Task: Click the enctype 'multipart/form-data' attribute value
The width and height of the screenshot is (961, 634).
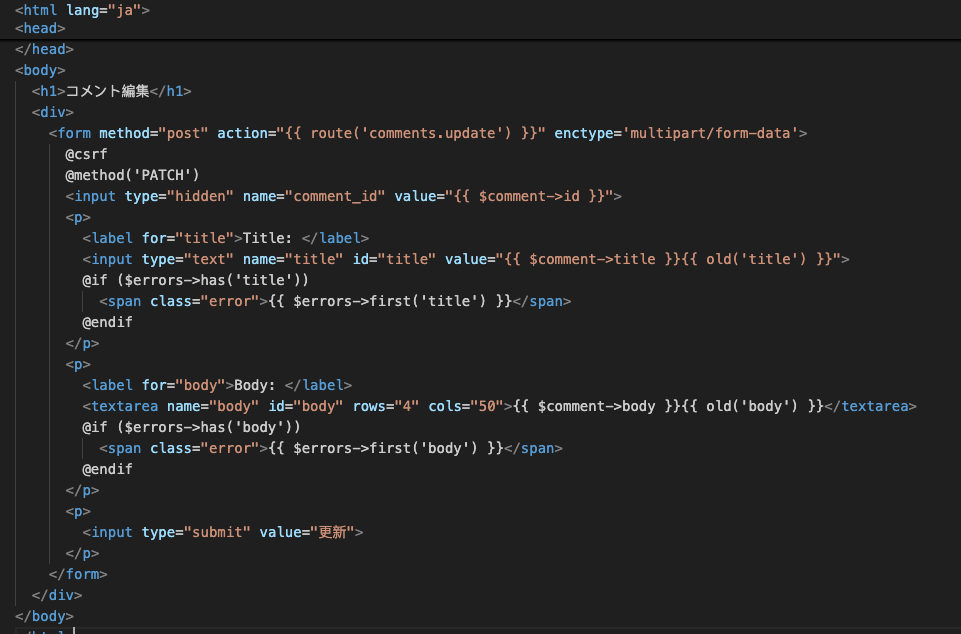Action: (x=710, y=133)
